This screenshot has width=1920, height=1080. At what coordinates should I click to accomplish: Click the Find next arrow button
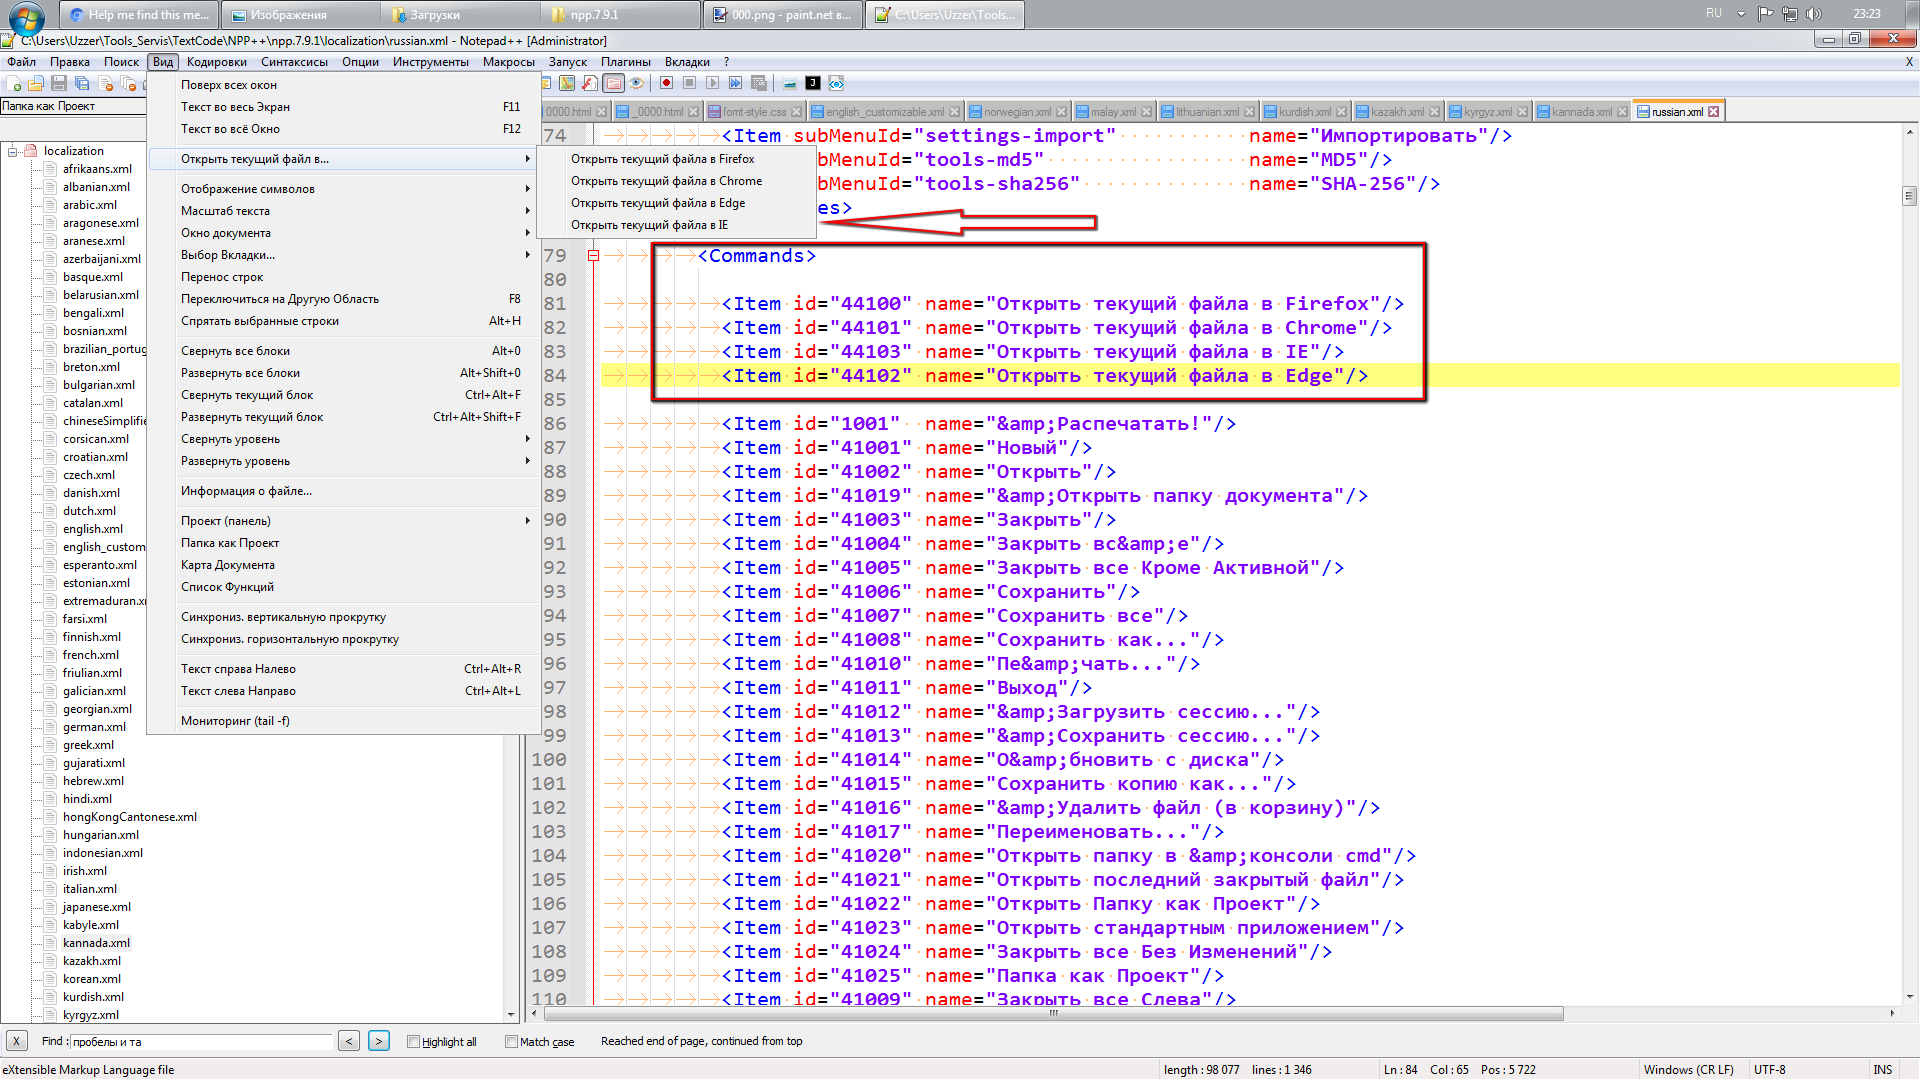coord(379,1041)
